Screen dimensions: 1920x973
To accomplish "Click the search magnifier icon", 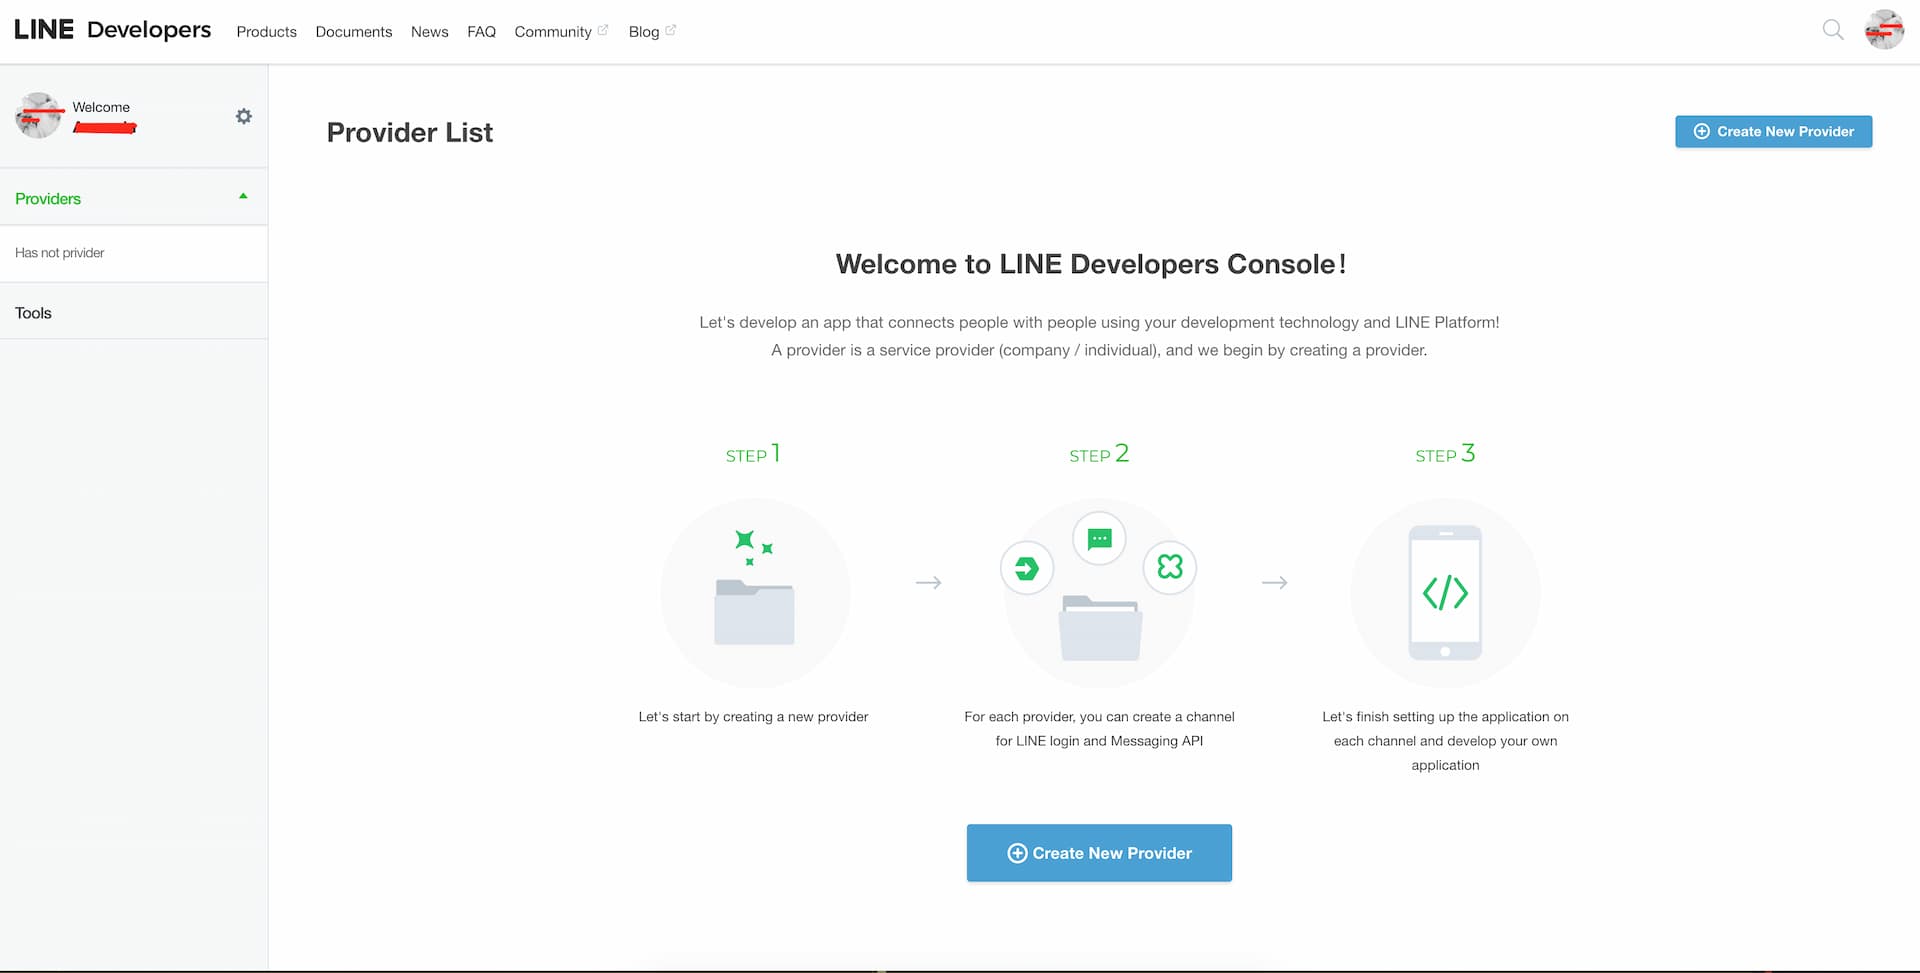I will point(1832,30).
